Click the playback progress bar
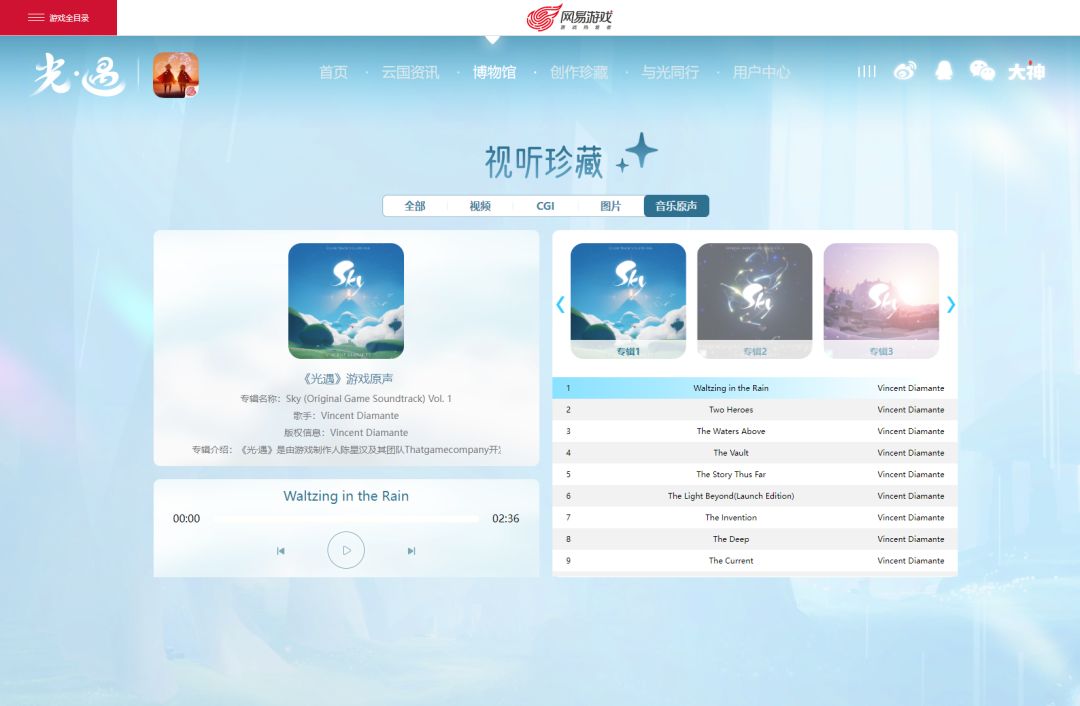The width and height of the screenshot is (1080, 706). [346, 519]
